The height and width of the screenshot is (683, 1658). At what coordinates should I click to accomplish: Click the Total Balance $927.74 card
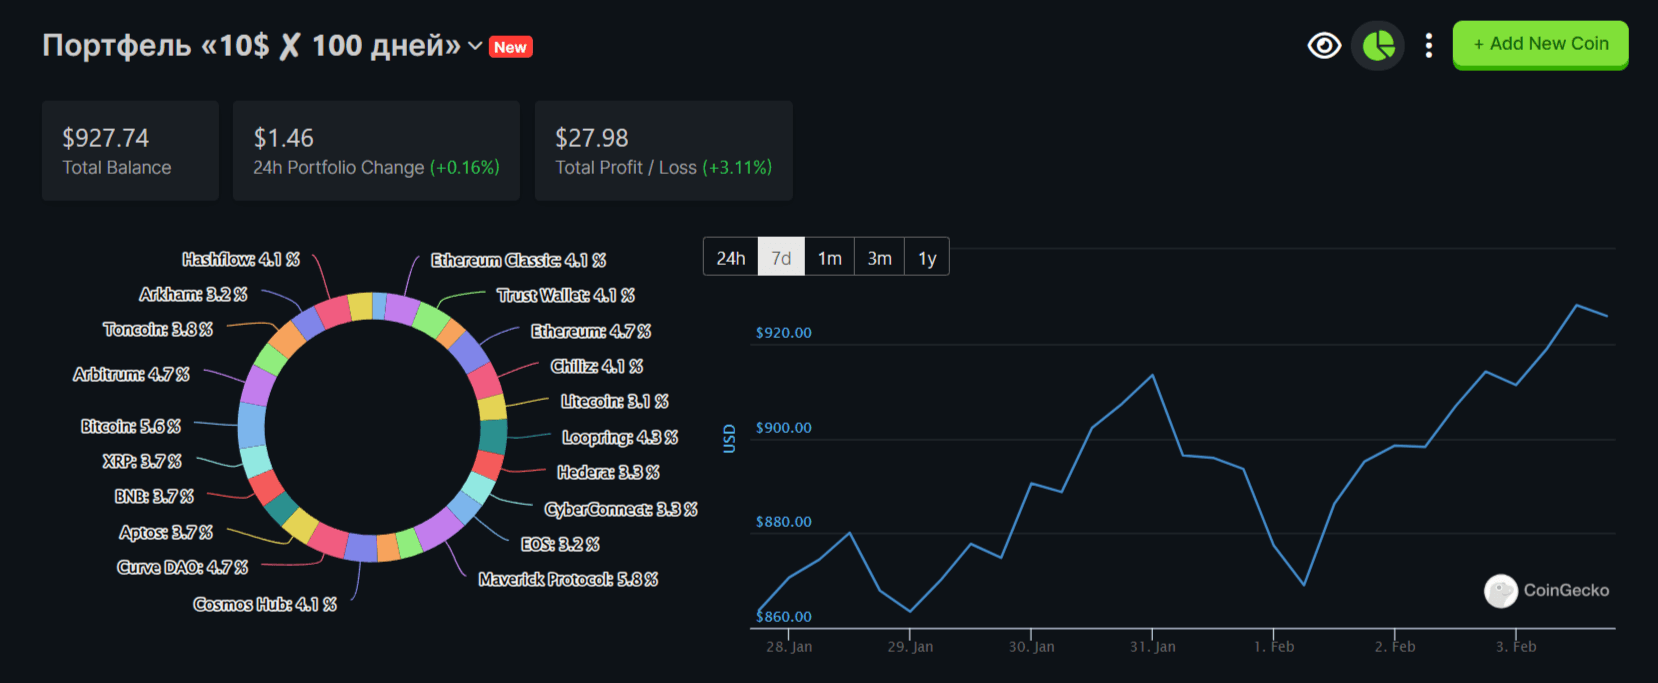click(x=130, y=151)
